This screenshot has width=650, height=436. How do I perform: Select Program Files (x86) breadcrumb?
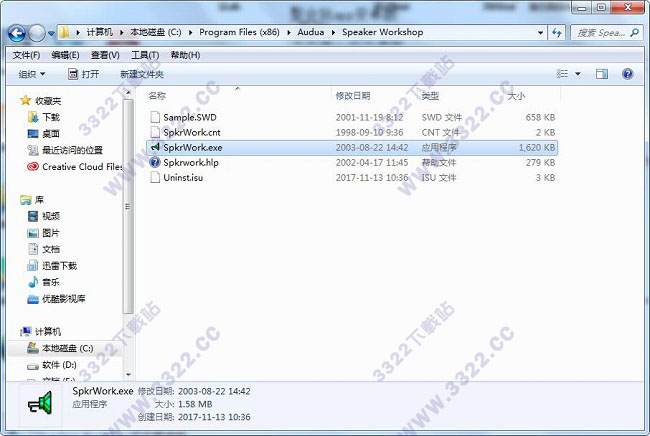click(239, 32)
